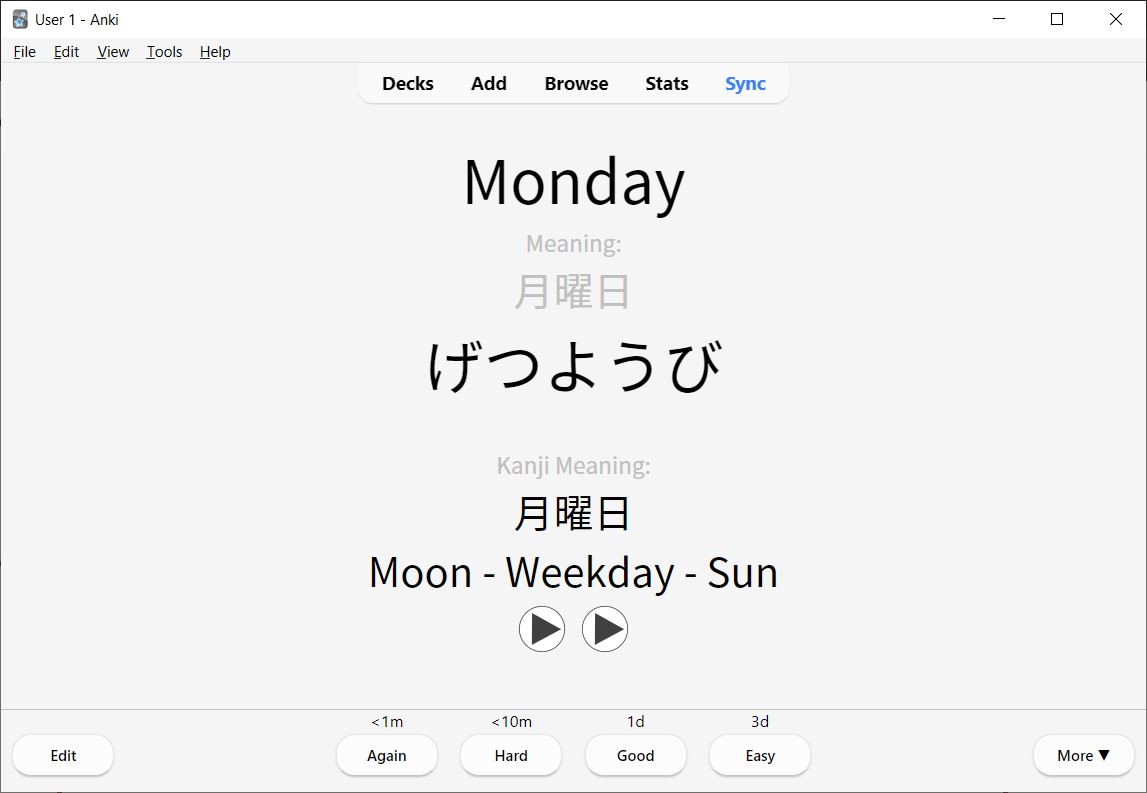Open the Help menu

214,51
